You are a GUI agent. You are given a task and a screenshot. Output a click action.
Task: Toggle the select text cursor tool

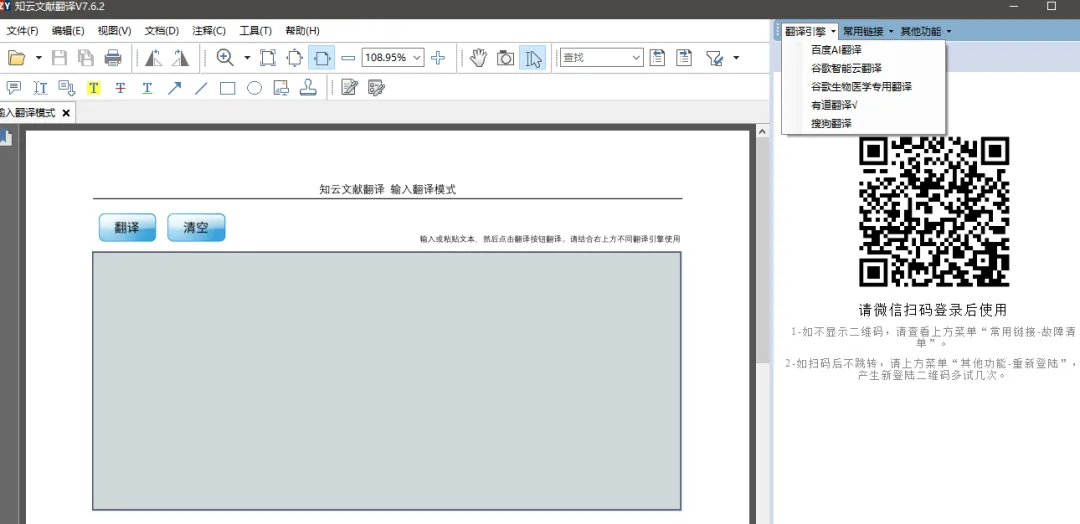532,58
